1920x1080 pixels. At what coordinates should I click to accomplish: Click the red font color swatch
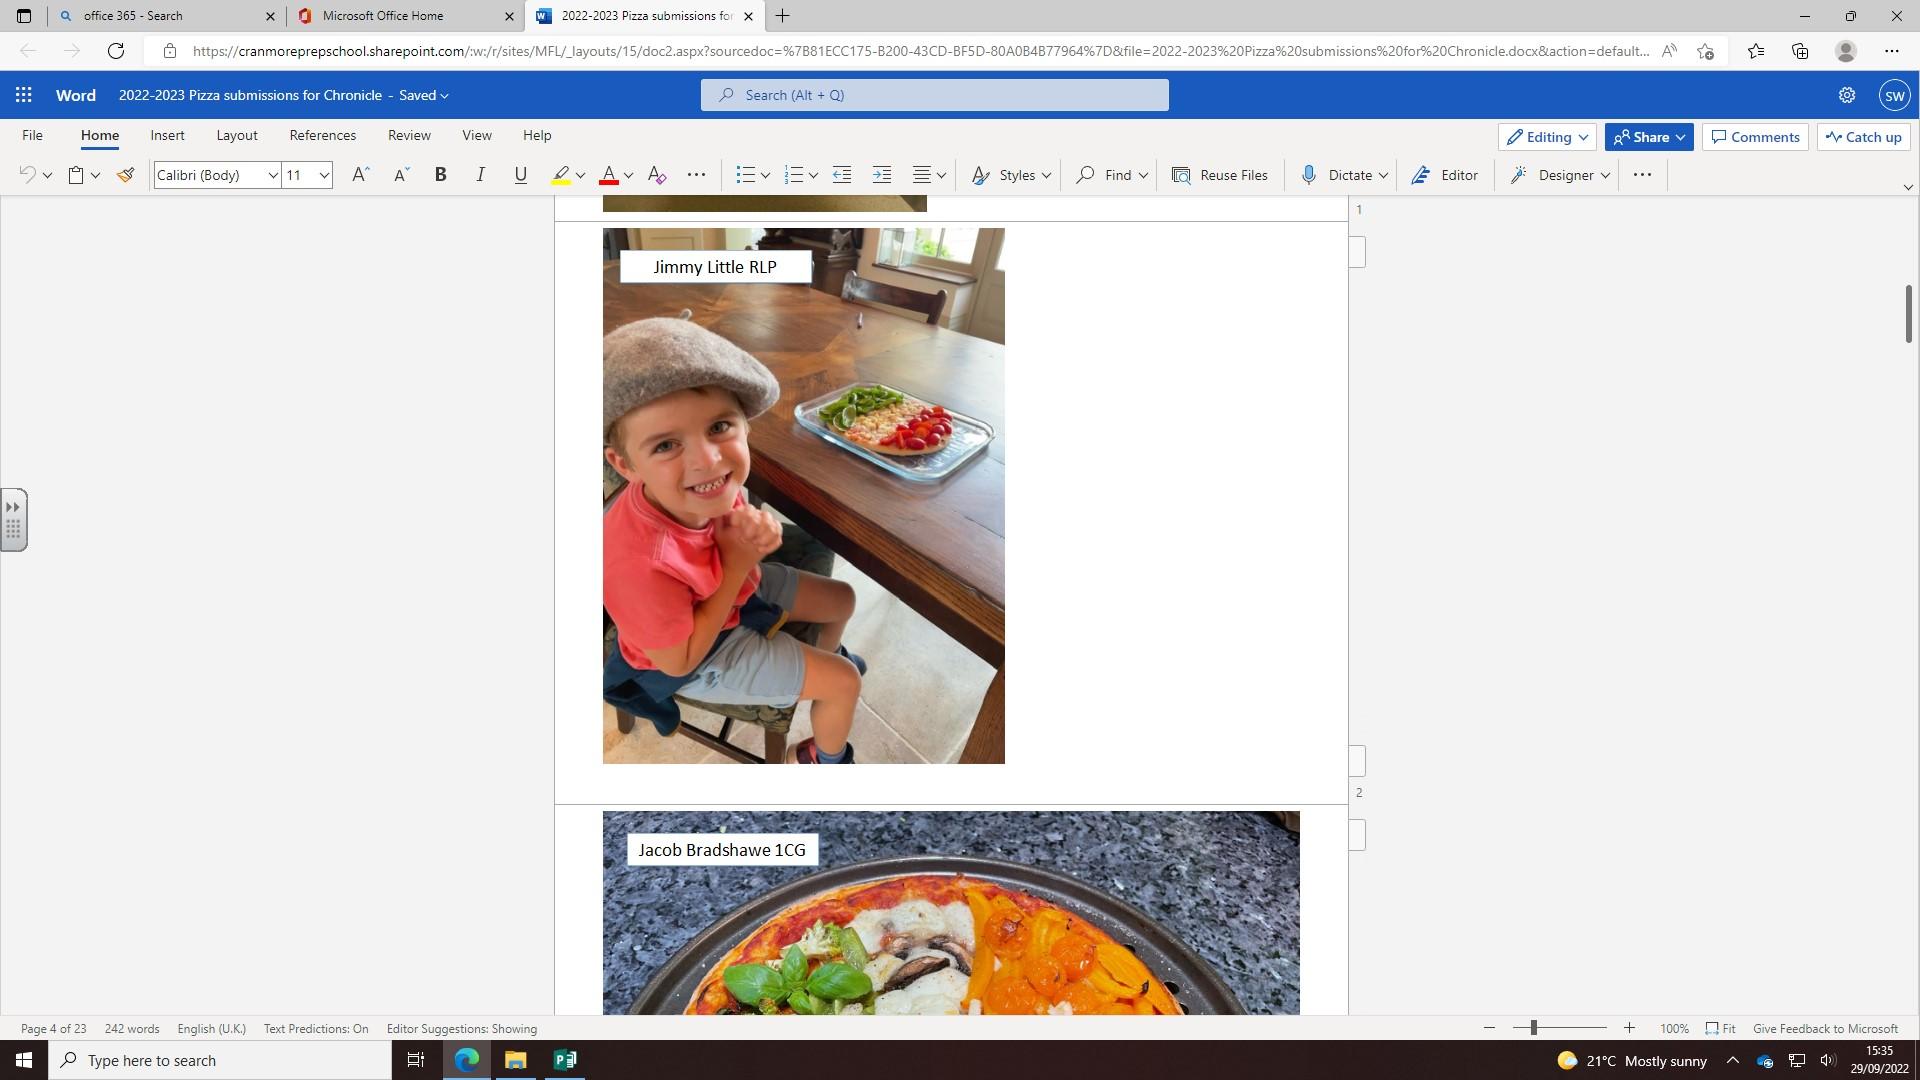[608, 175]
